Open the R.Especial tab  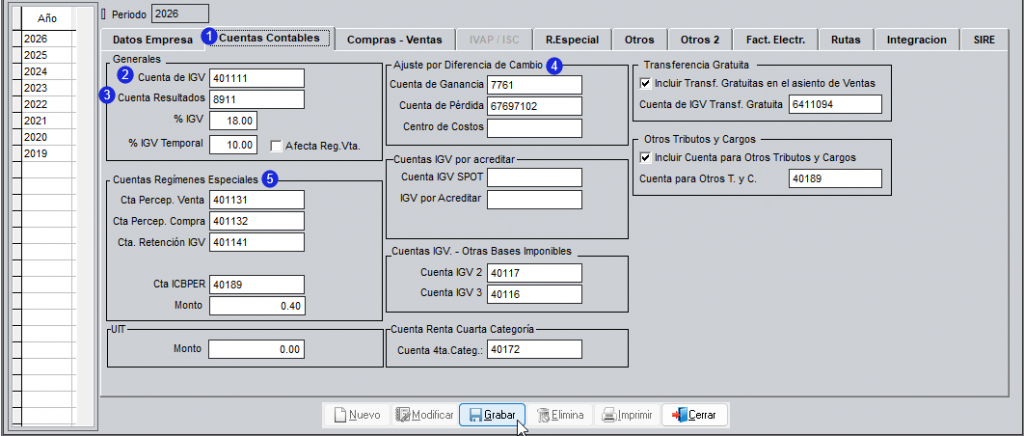(572, 40)
